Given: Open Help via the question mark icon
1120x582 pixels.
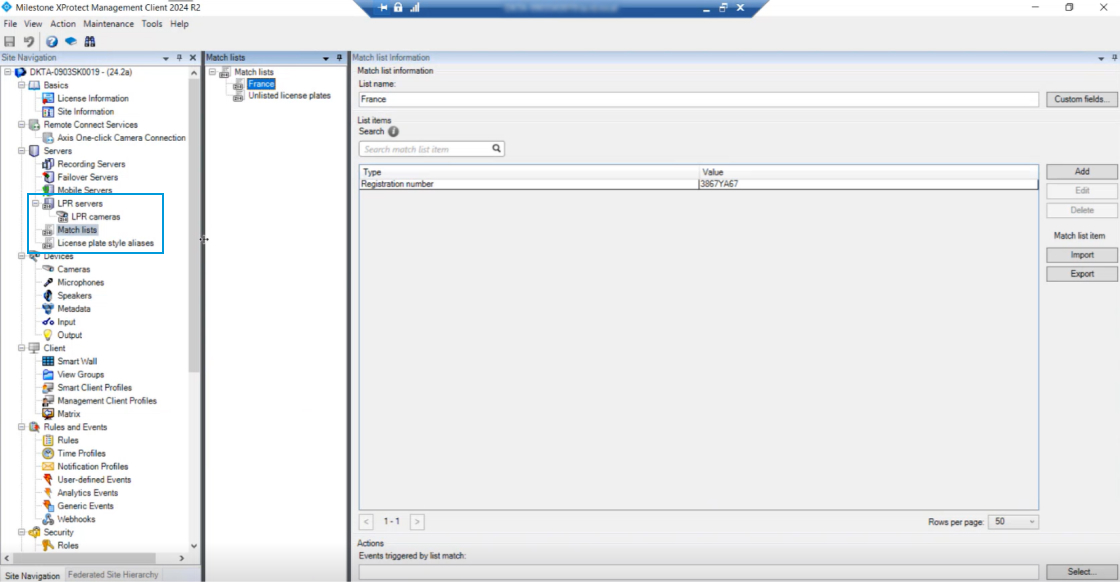Looking at the screenshot, I should pyautogui.click(x=52, y=42).
